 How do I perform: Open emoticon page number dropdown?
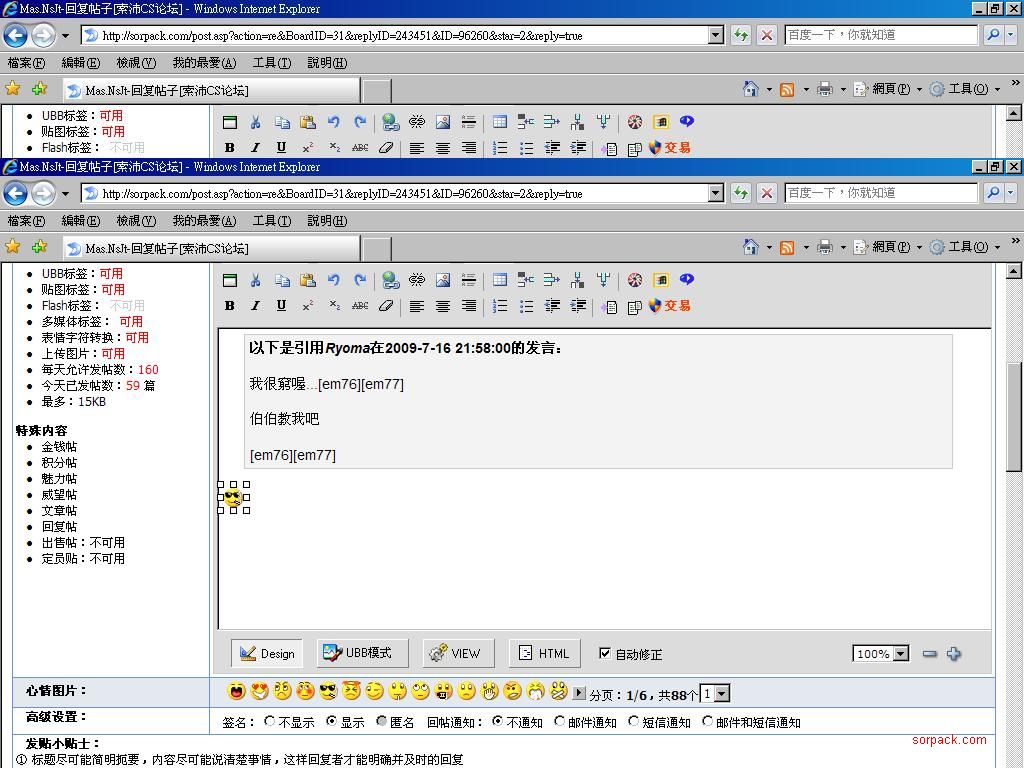[722, 694]
